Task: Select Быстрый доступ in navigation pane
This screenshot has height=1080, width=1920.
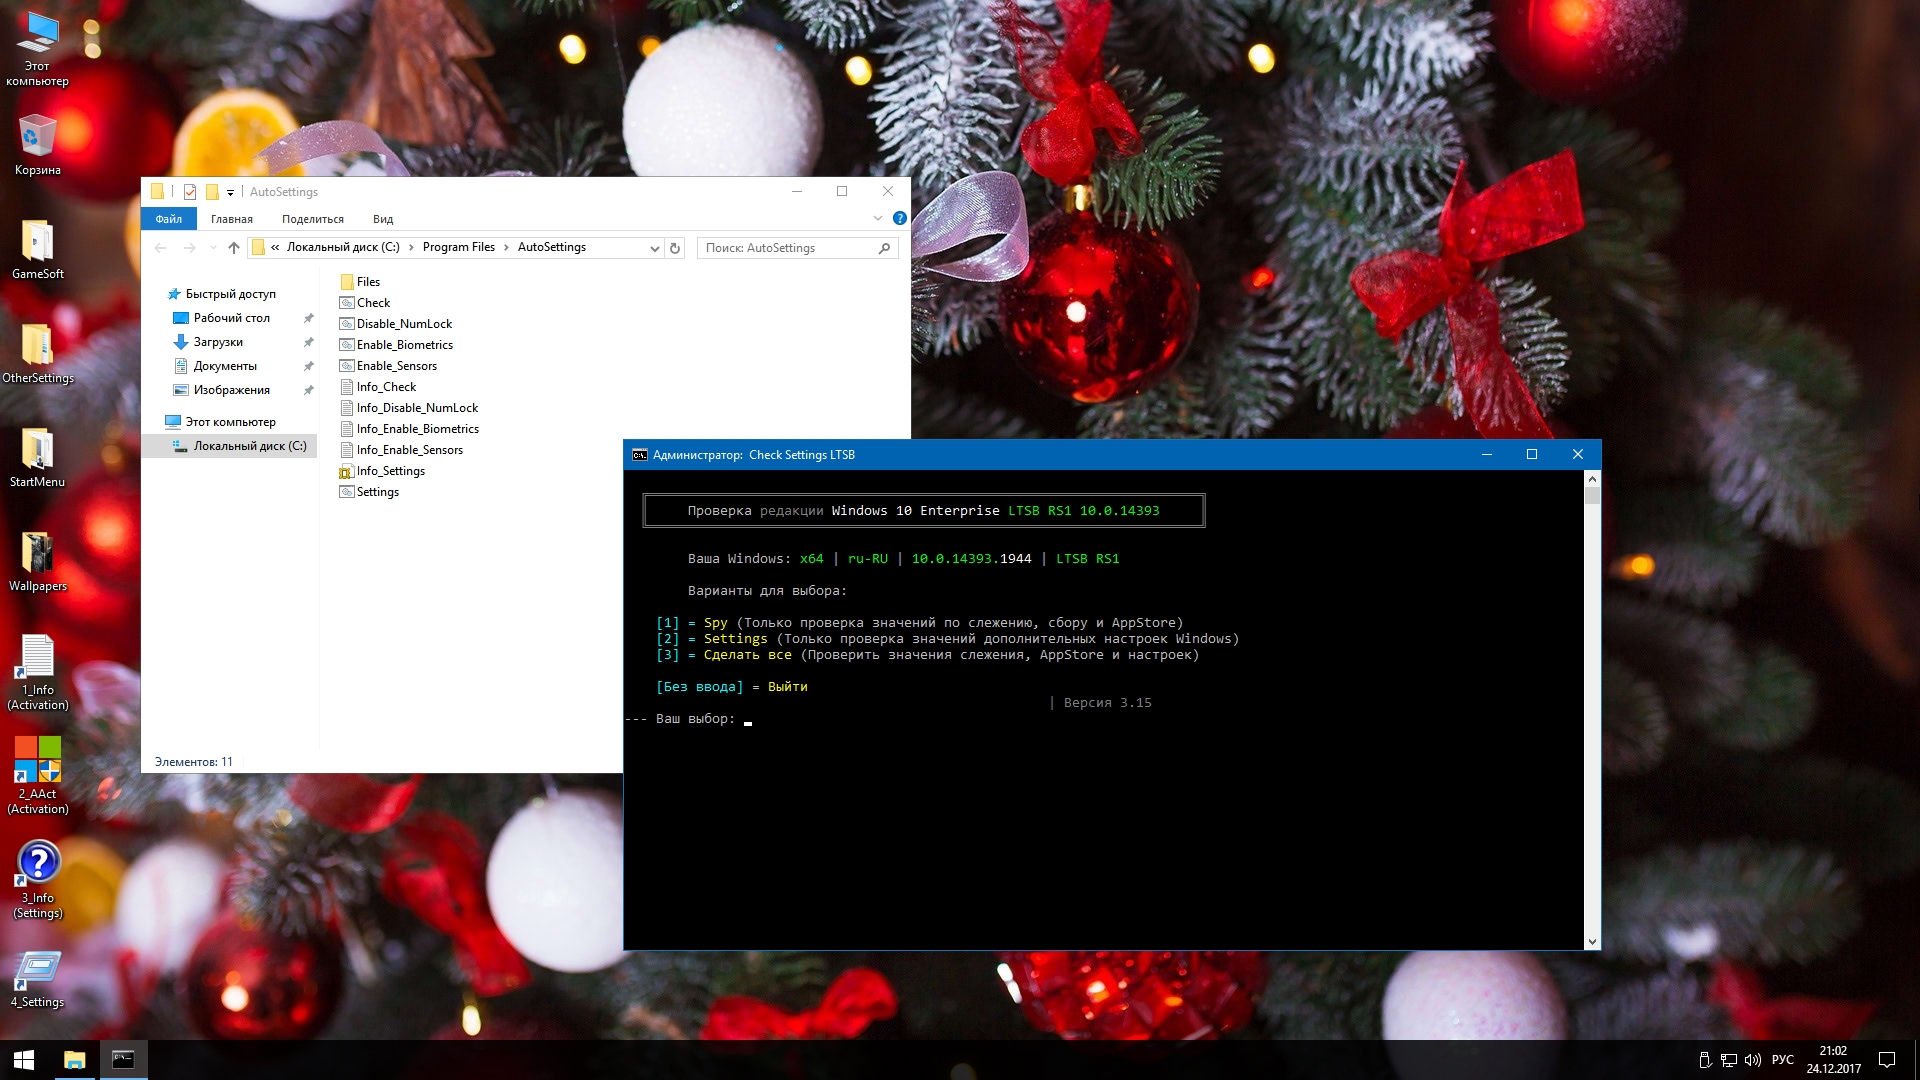Action: [x=231, y=294]
